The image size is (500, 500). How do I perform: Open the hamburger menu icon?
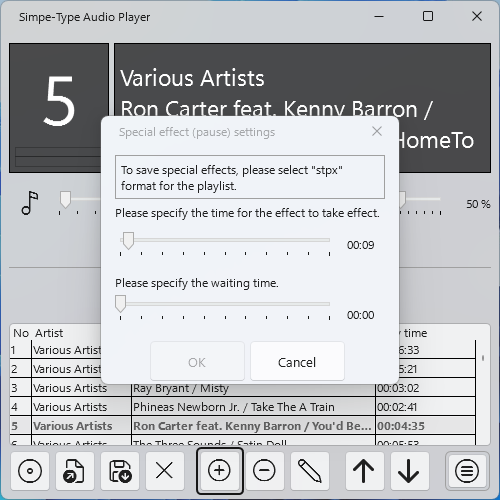[x=467, y=471]
